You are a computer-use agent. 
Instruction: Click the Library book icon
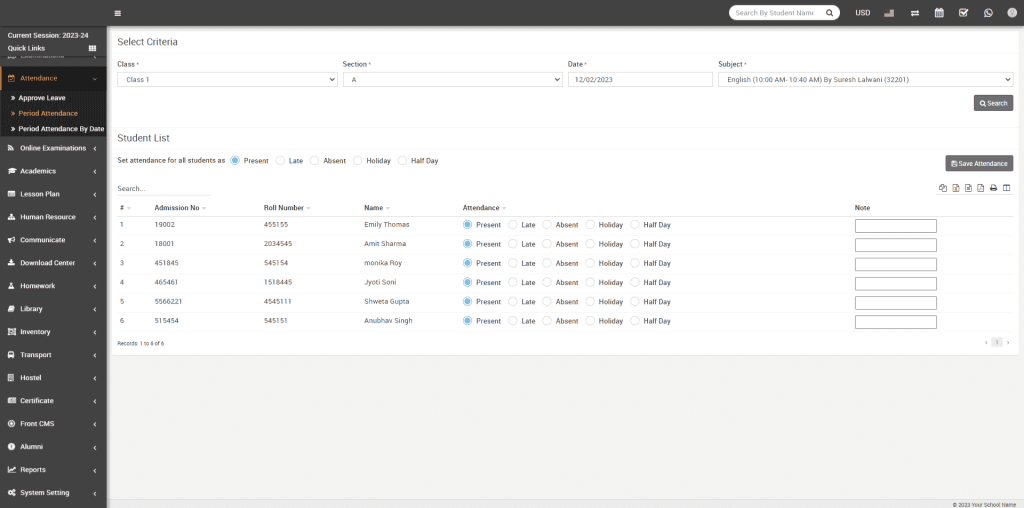coord(11,309)
